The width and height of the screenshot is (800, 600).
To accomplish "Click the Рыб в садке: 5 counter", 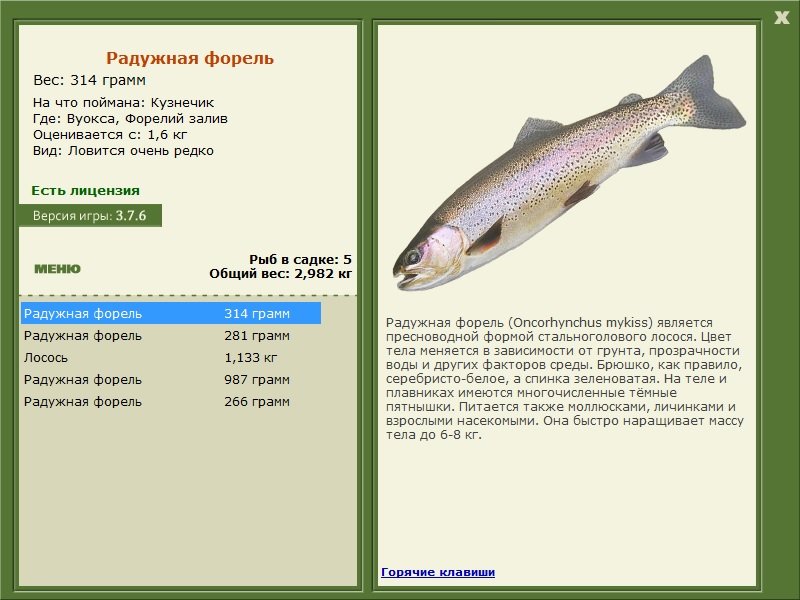I will 301,260.
